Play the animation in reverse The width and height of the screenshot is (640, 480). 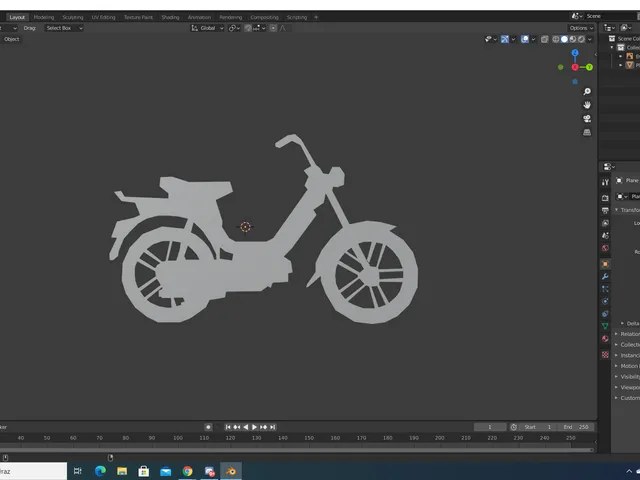[x=246, y=427]
